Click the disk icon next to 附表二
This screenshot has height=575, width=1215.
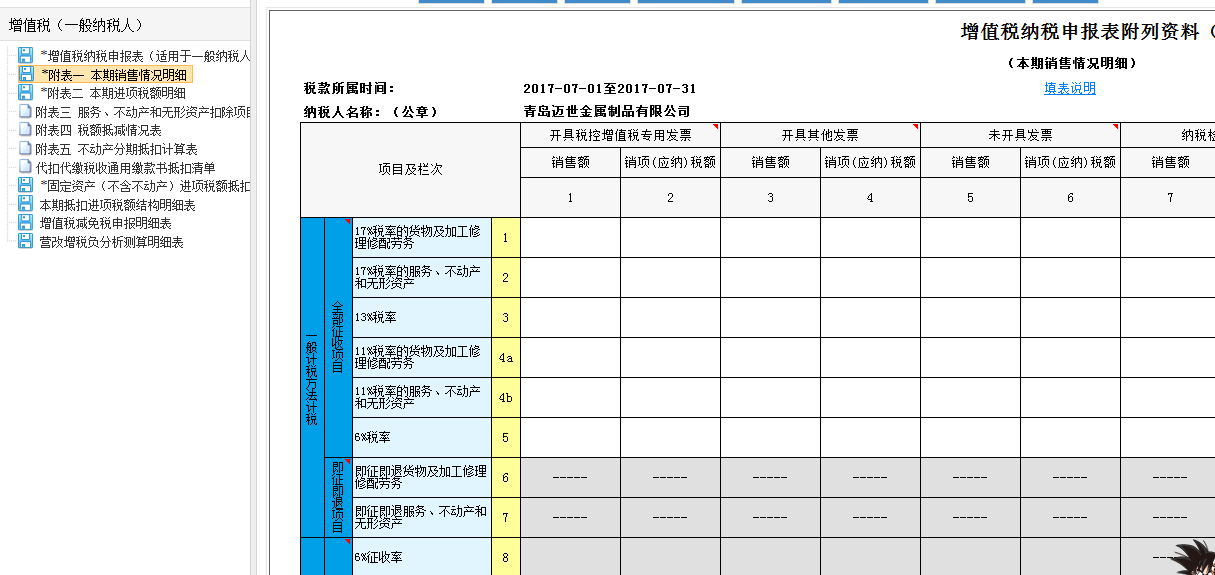(26, 93)
